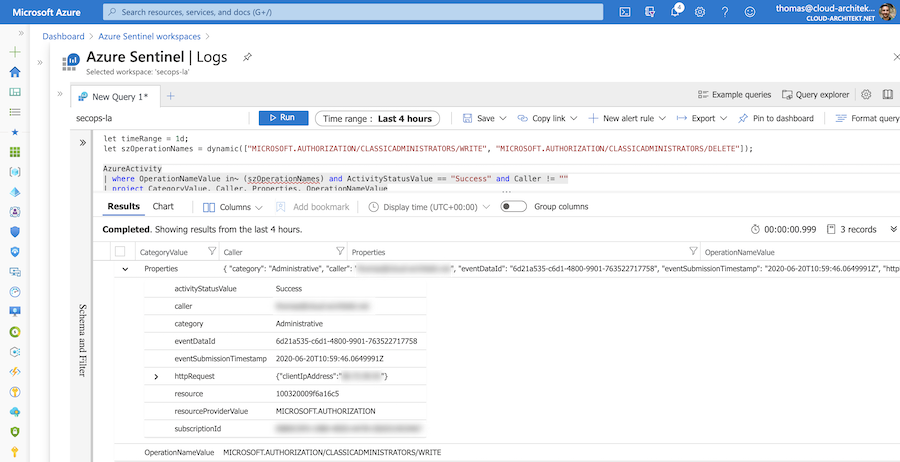Open Dashboard icon in left sidebar
Screen dimensions: 900x462
pyautogui.click(x=15, y=92)
